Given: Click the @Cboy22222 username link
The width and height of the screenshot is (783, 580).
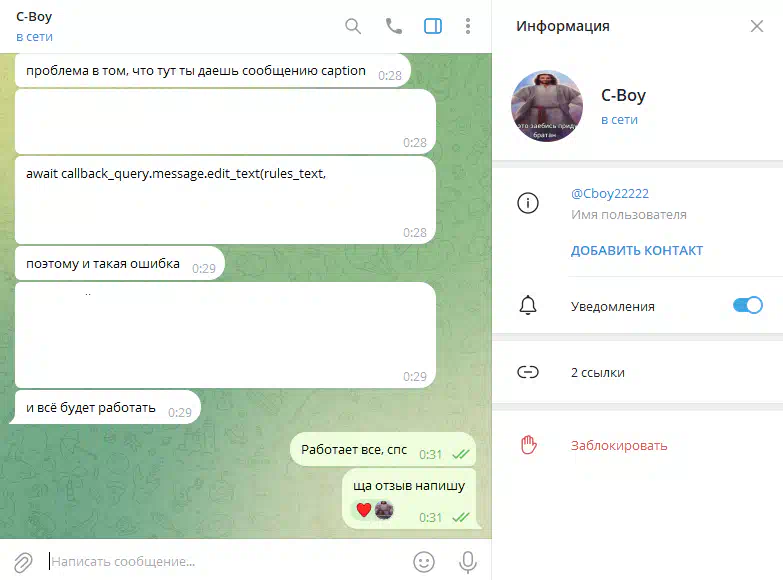Looking at the screenshot, I should (x=610, y=193).
